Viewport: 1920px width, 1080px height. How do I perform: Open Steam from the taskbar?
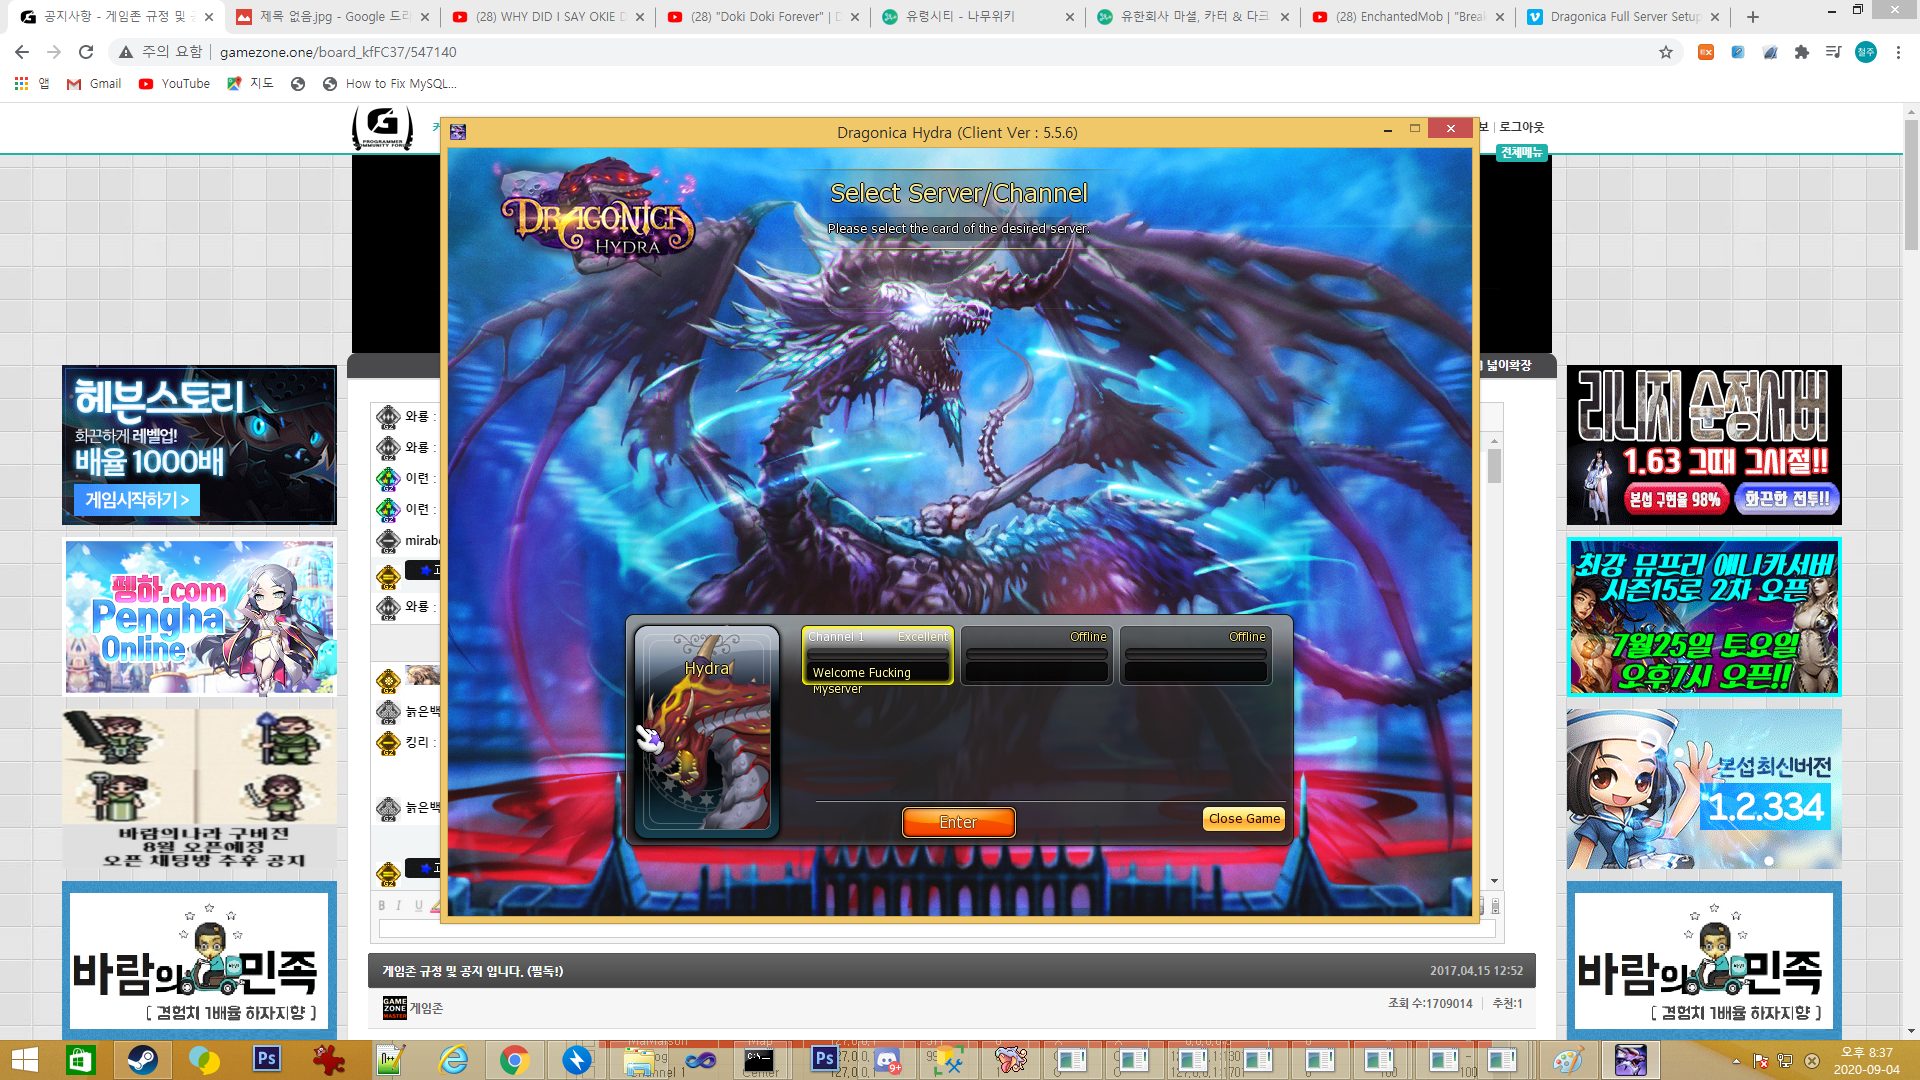coord(142,1060)
